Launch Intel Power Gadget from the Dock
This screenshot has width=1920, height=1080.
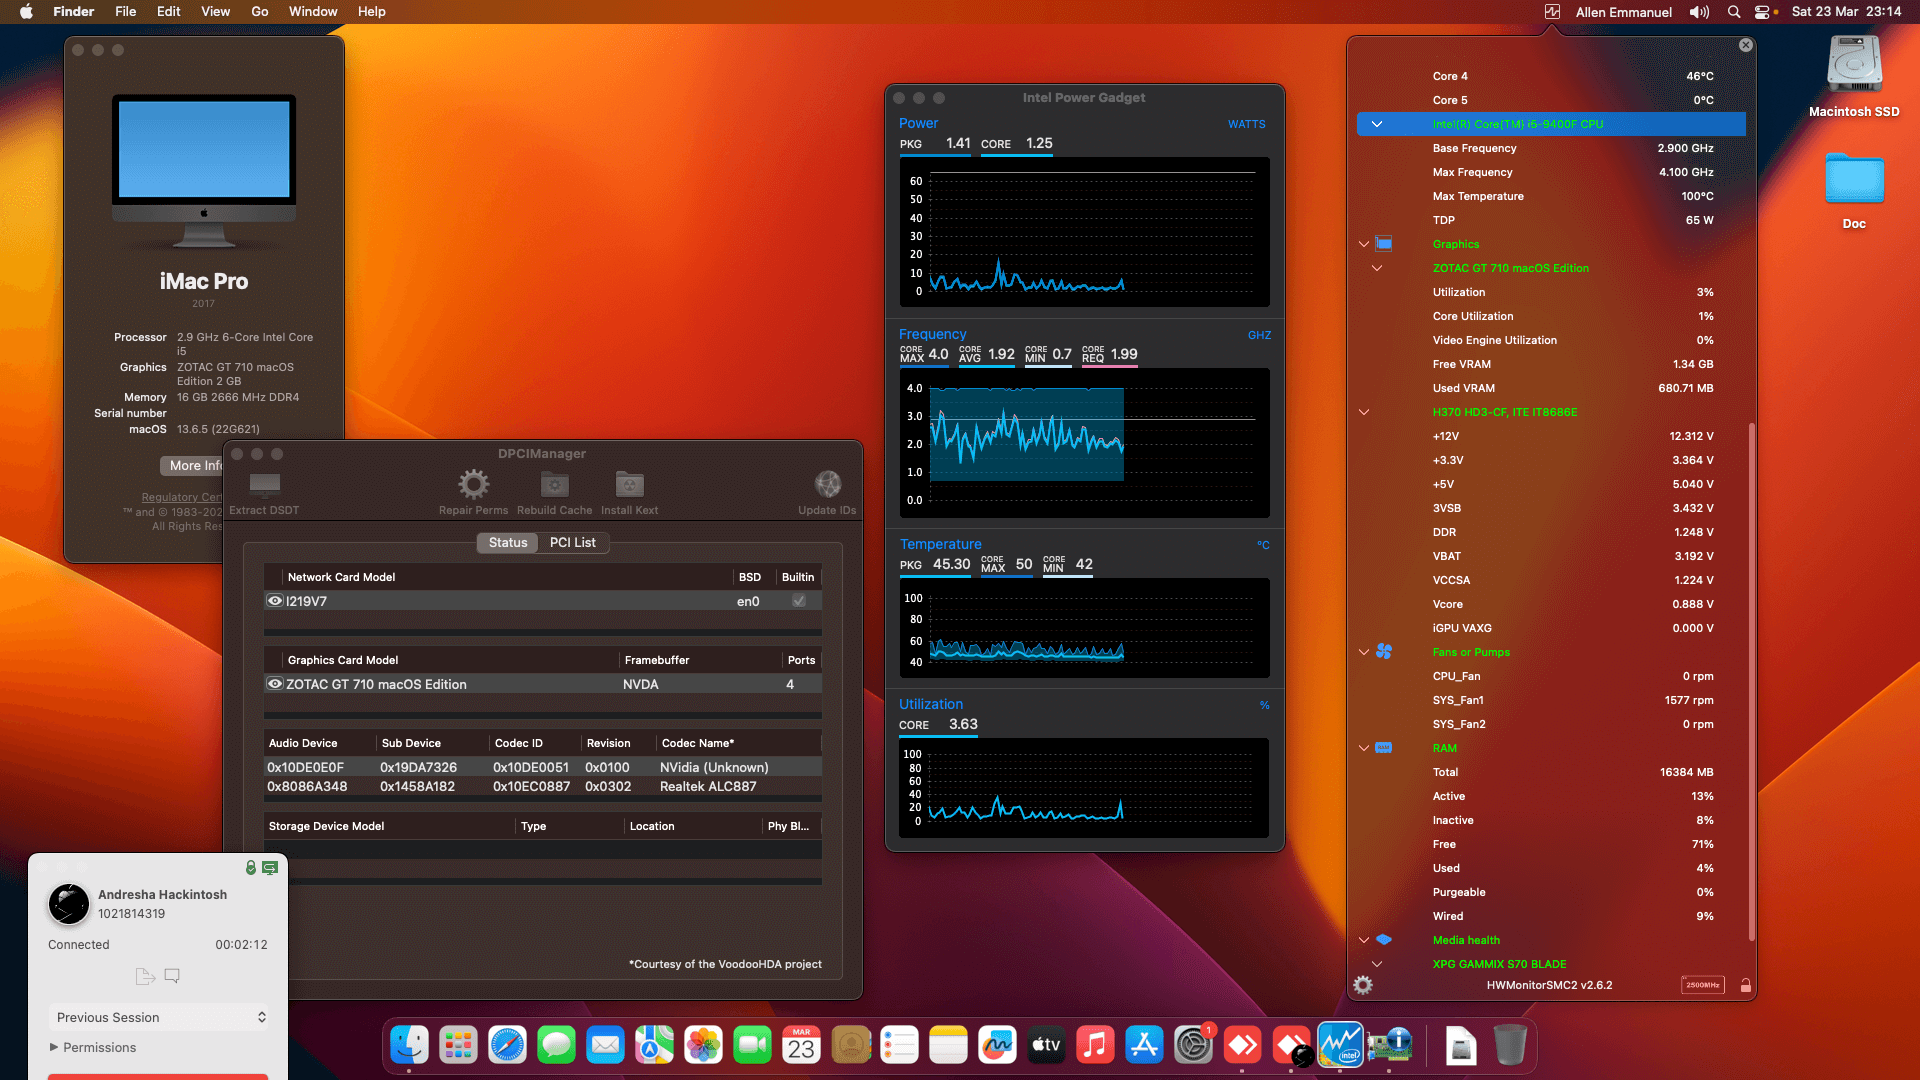1341,1044
